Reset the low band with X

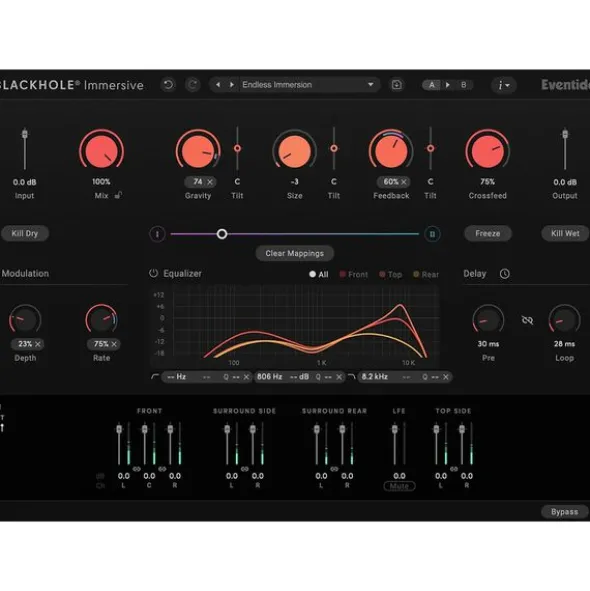coord(246,377)
